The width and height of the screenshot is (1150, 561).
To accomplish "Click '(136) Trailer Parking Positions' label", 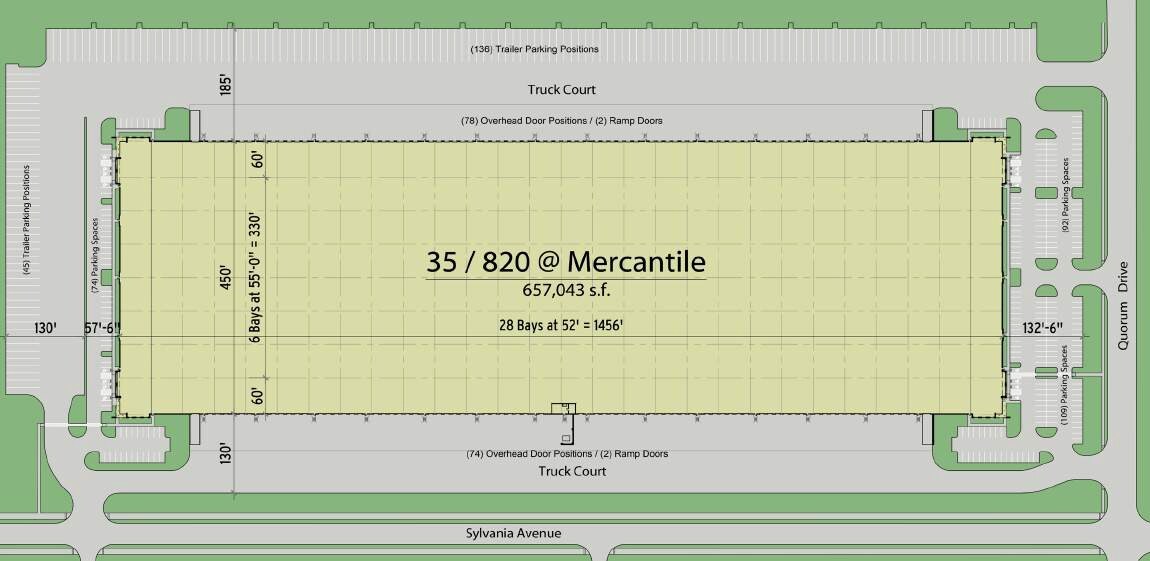I will pos(534,49).
